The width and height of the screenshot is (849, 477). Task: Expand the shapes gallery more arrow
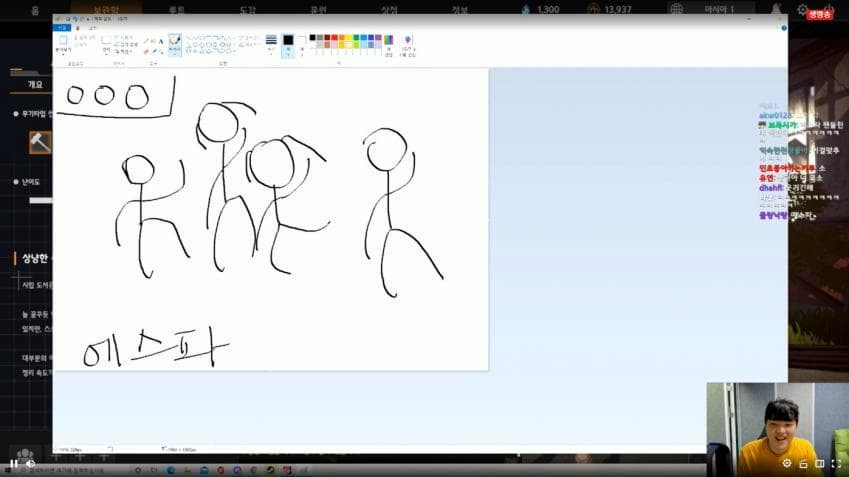click(x=234, y=52)
